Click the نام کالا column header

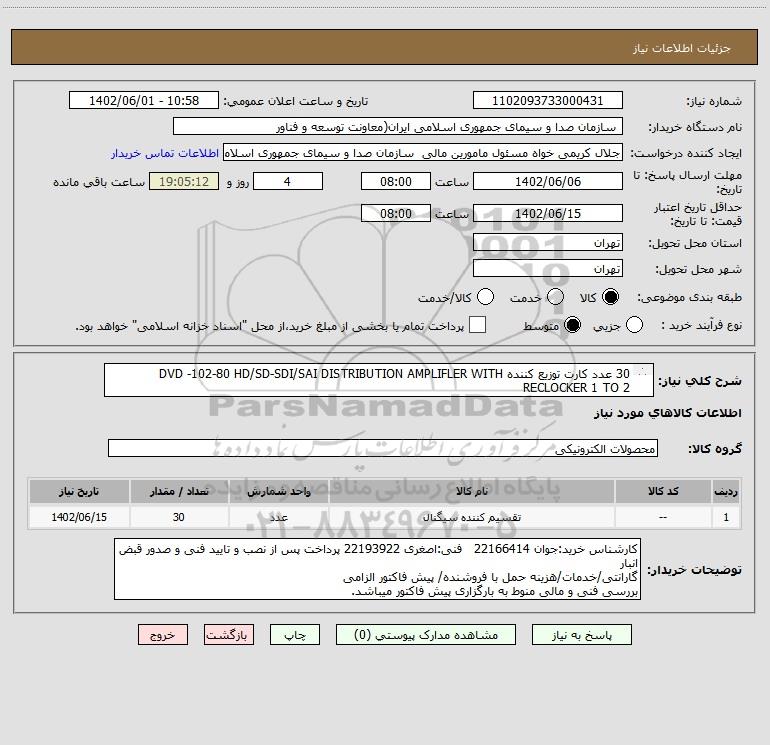click(x=471, y=491)
